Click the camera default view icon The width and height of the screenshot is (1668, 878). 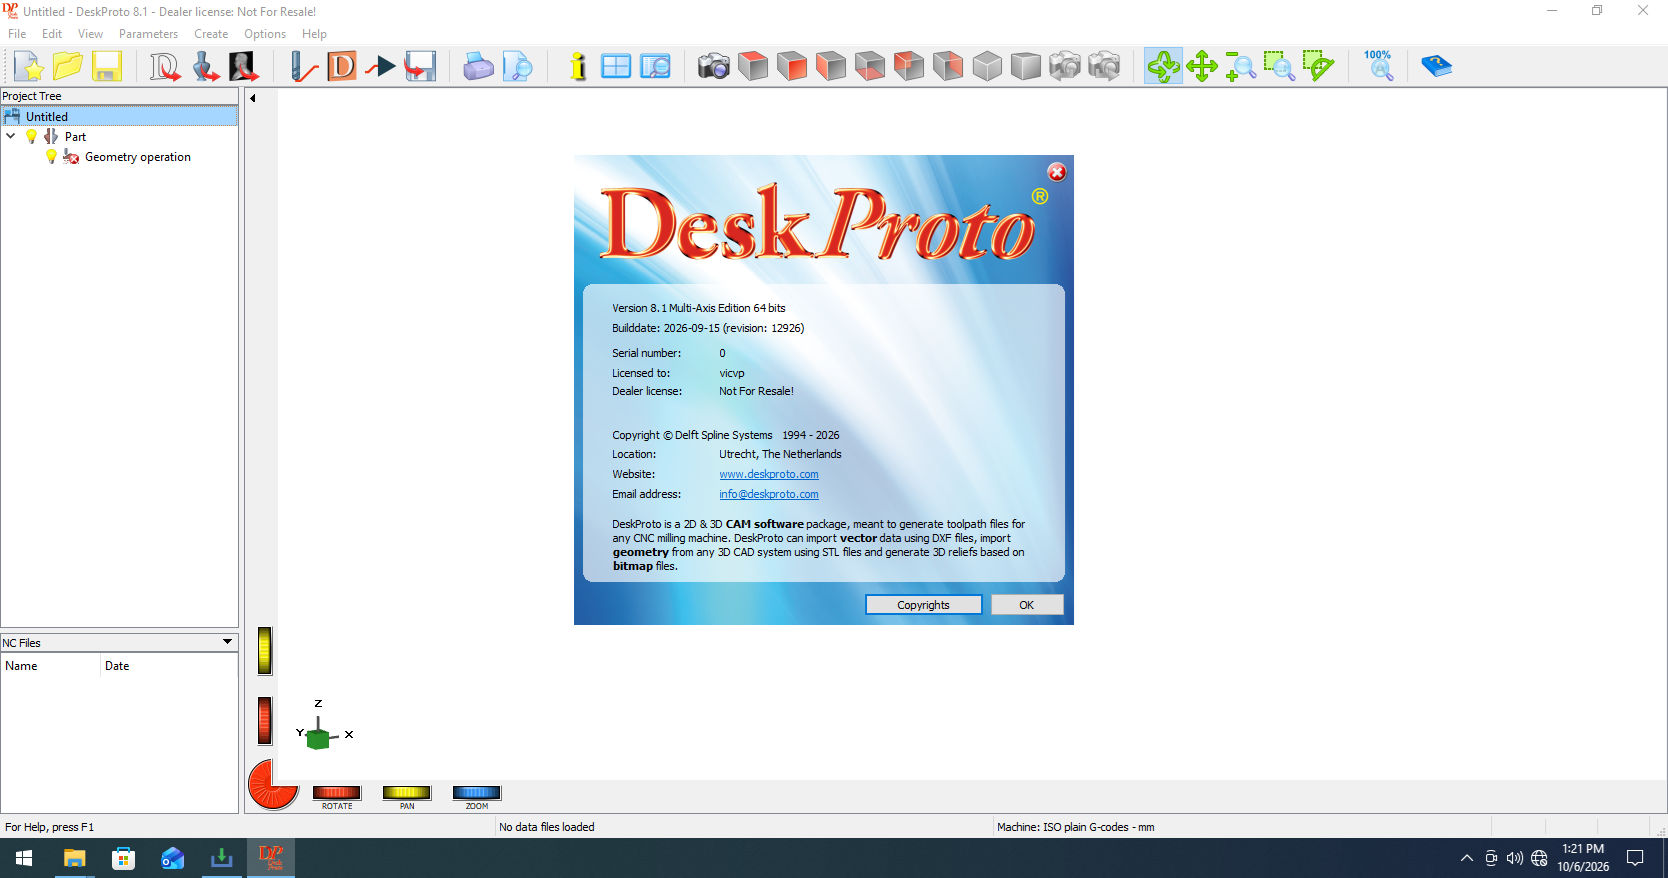point(714,67)
